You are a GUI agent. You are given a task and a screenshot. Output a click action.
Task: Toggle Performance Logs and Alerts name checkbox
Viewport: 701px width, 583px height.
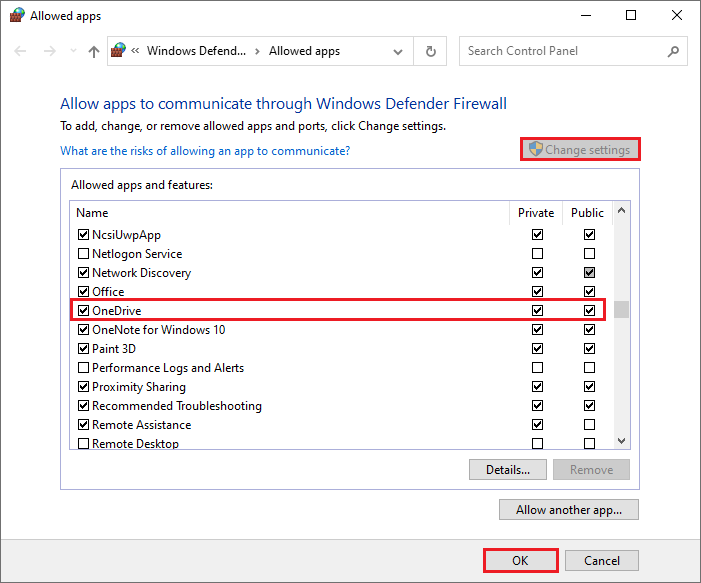pos(83,368)
